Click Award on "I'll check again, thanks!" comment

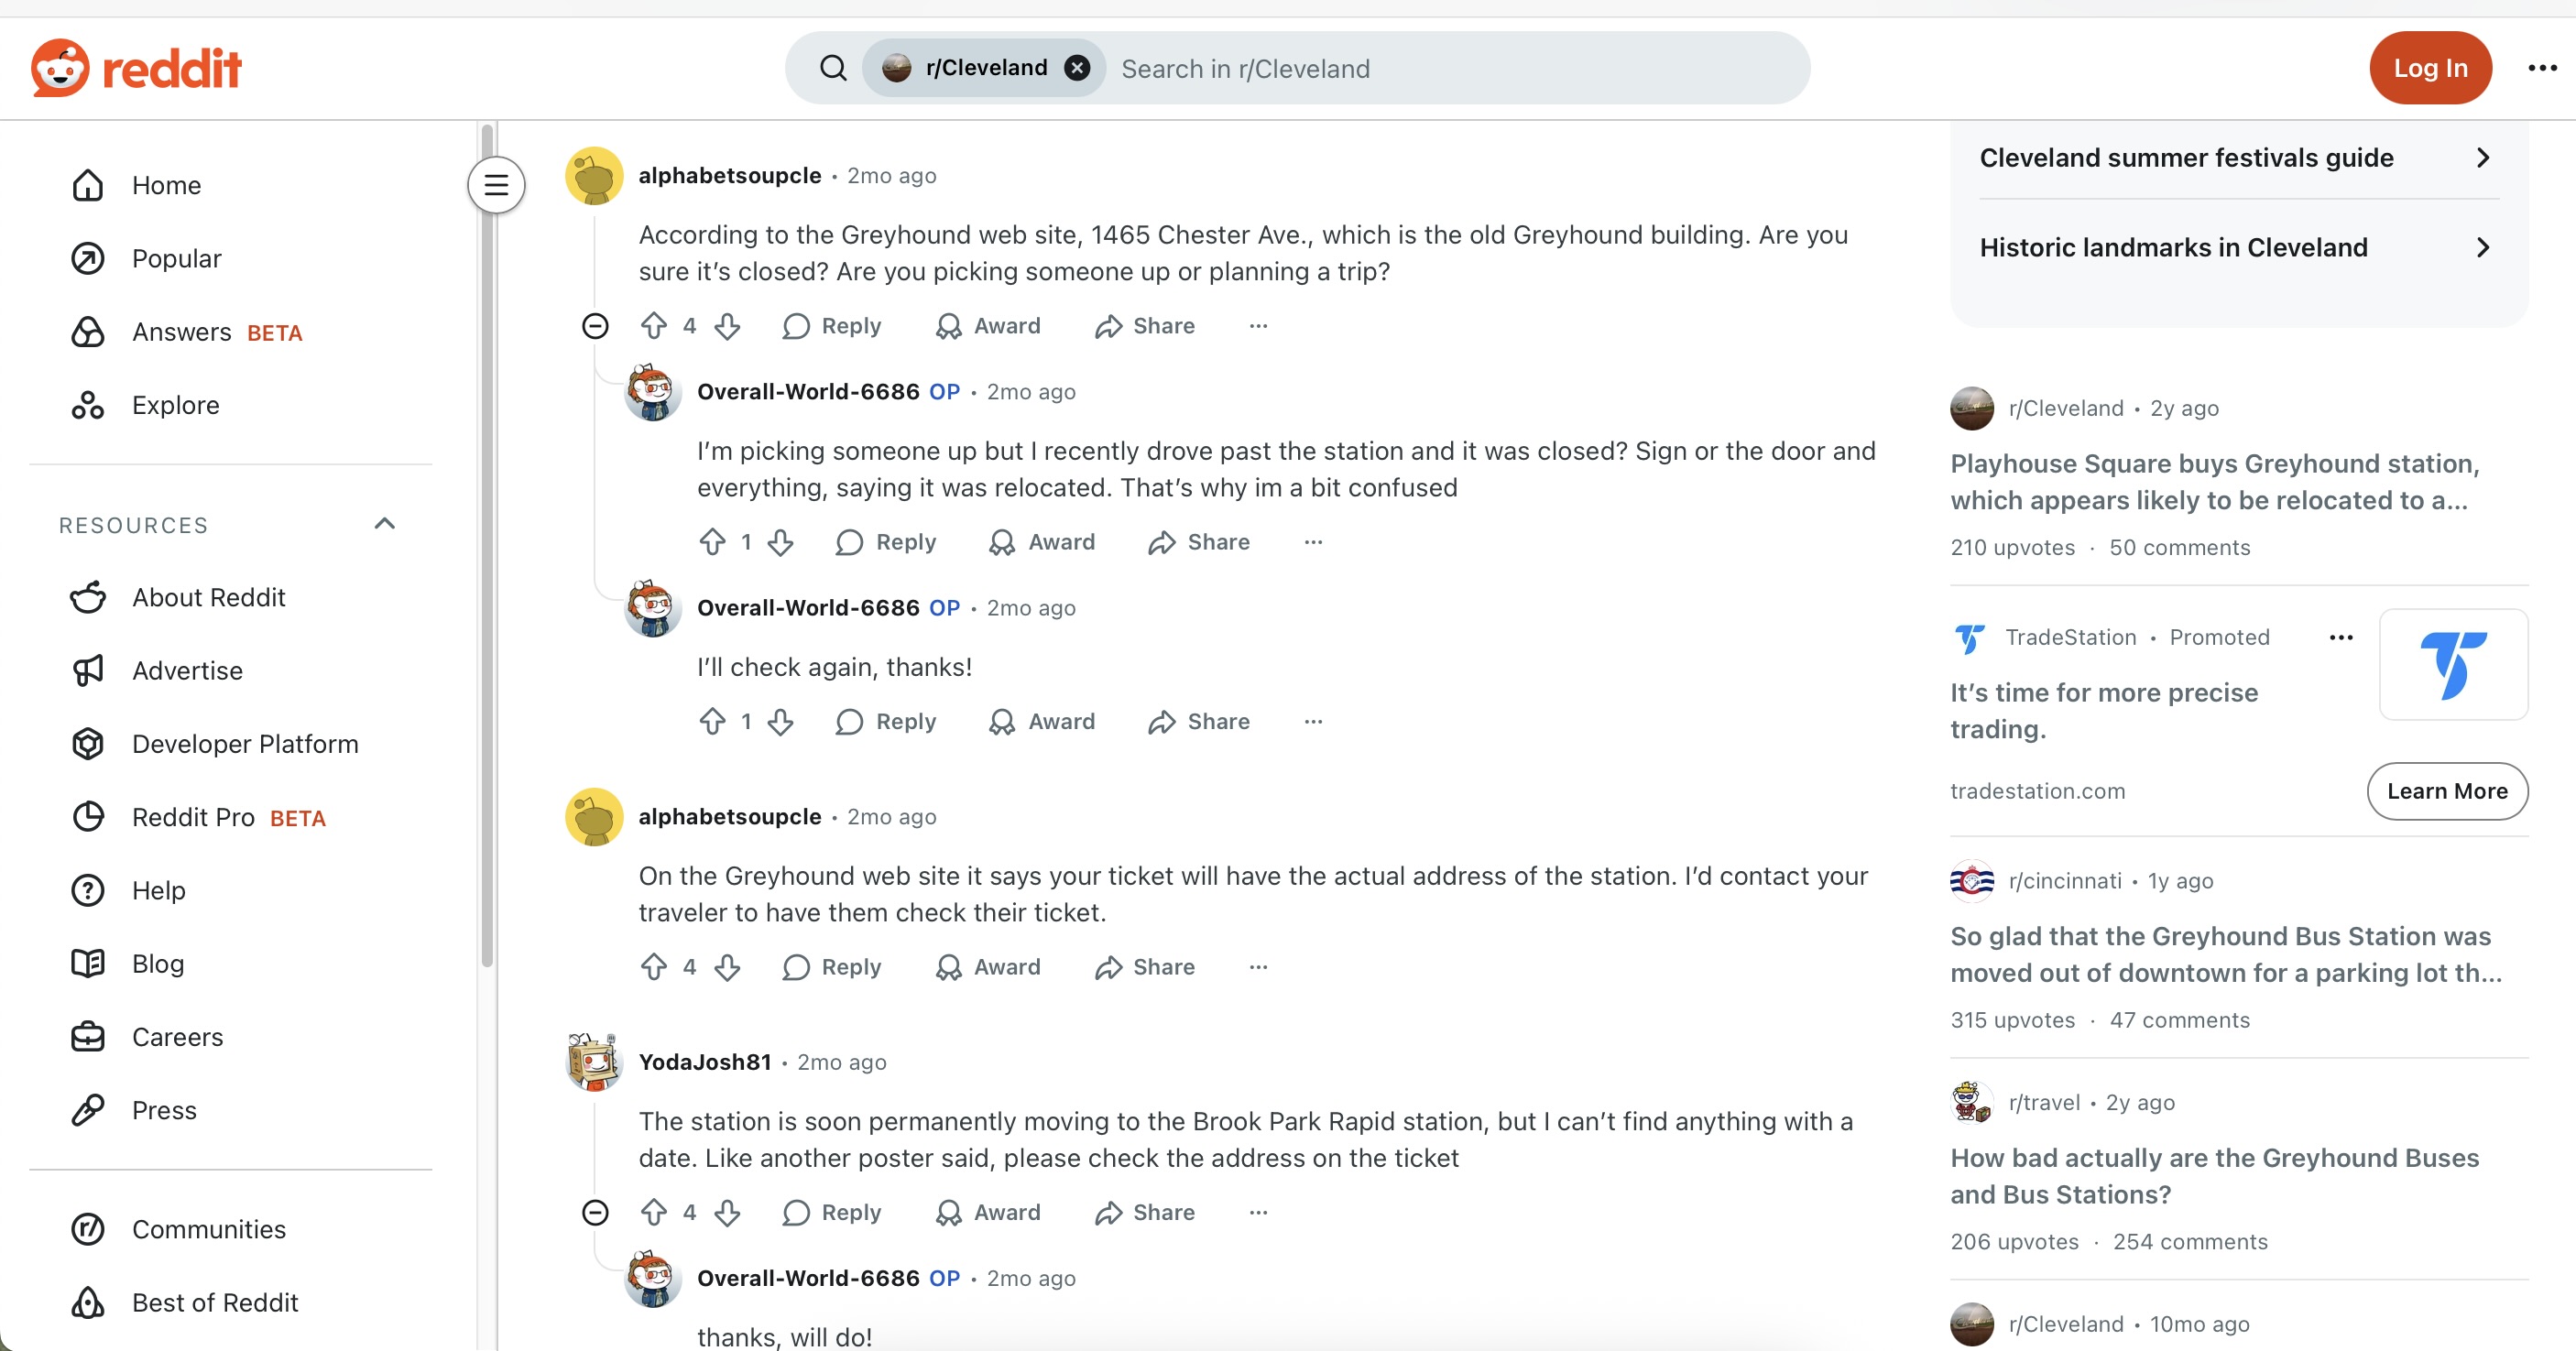click(x=1042, y=722)
